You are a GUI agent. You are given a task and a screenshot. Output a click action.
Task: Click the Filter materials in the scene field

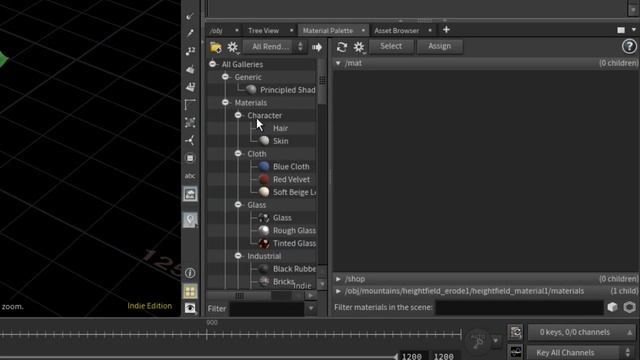tap(519, 307)
